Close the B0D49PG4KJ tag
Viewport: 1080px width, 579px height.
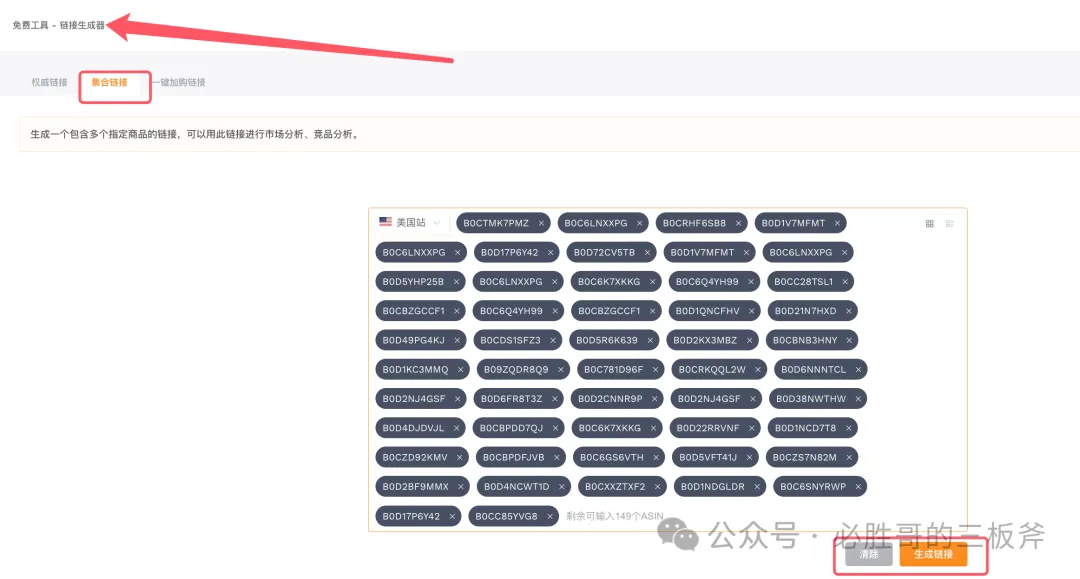point(457,340)
